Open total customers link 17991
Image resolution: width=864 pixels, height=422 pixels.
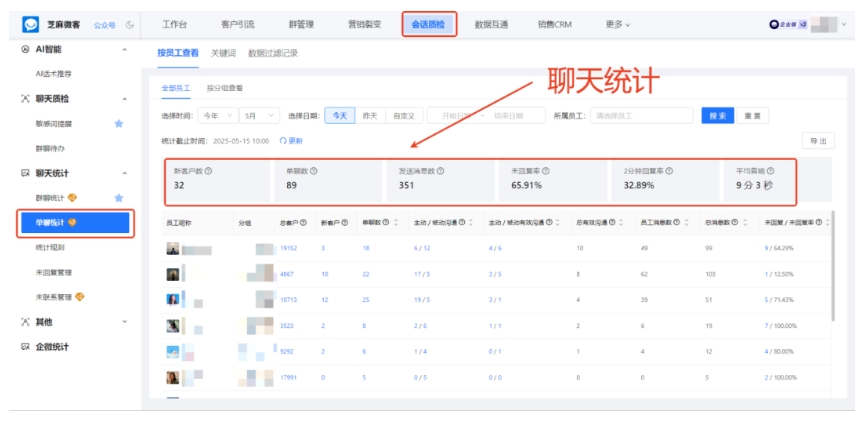(289, 378)
